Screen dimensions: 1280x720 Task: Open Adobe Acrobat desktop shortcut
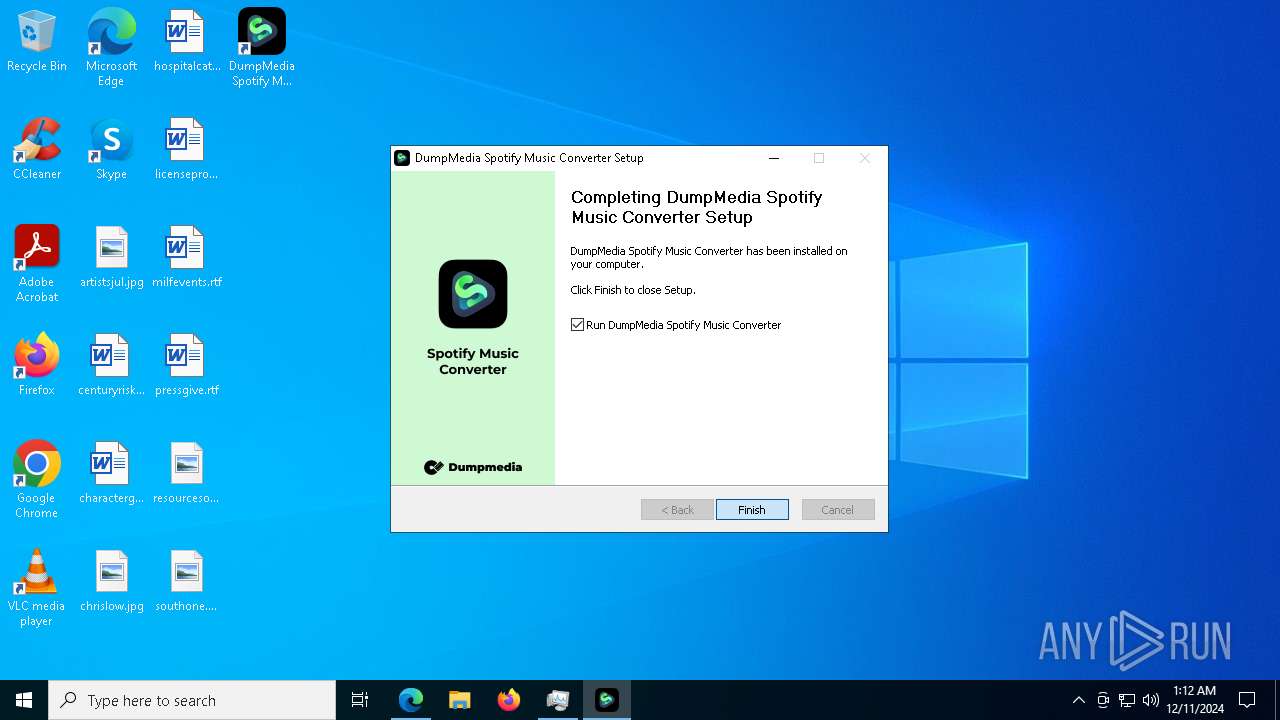tap(37, 263)
